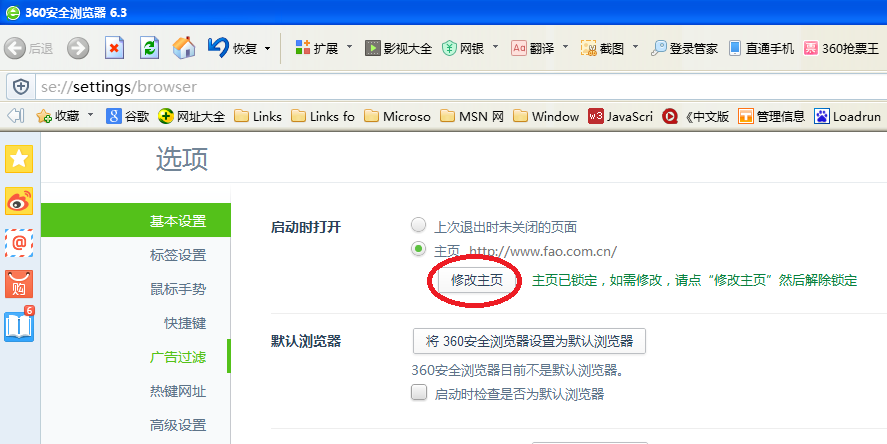
Task: Open the 管理信息 bookmark
Action: coord(772,117)
